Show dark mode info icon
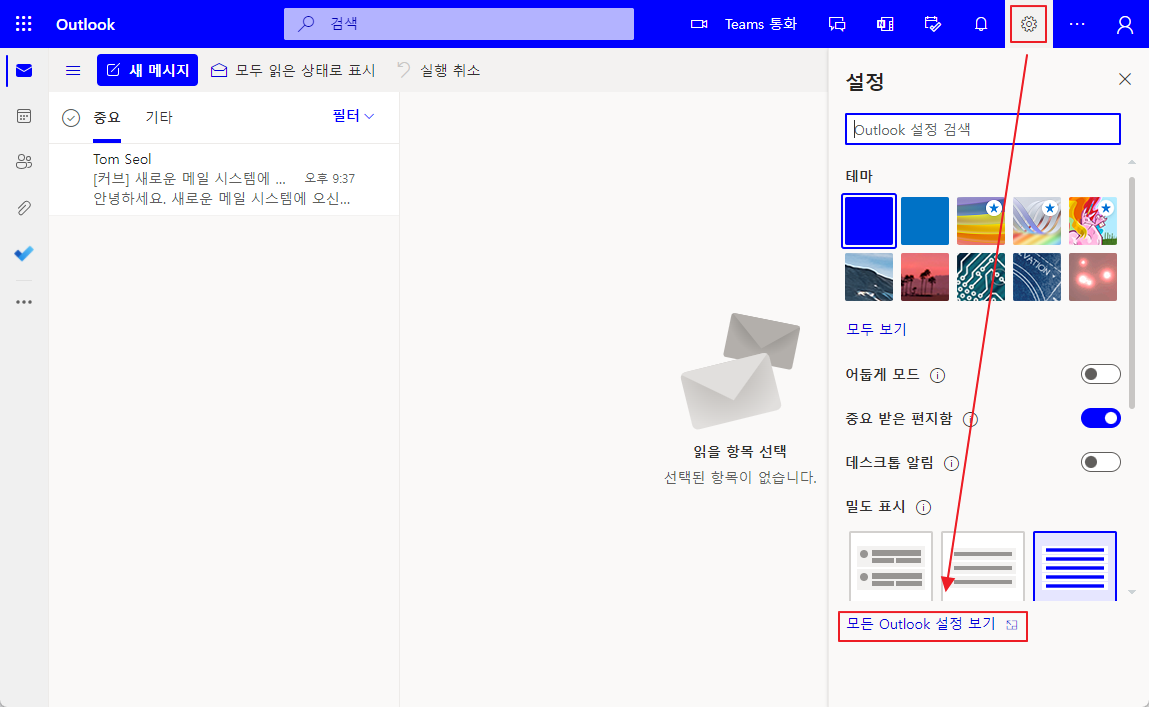This screenshot has height=707, width=1149. (937, 376)
